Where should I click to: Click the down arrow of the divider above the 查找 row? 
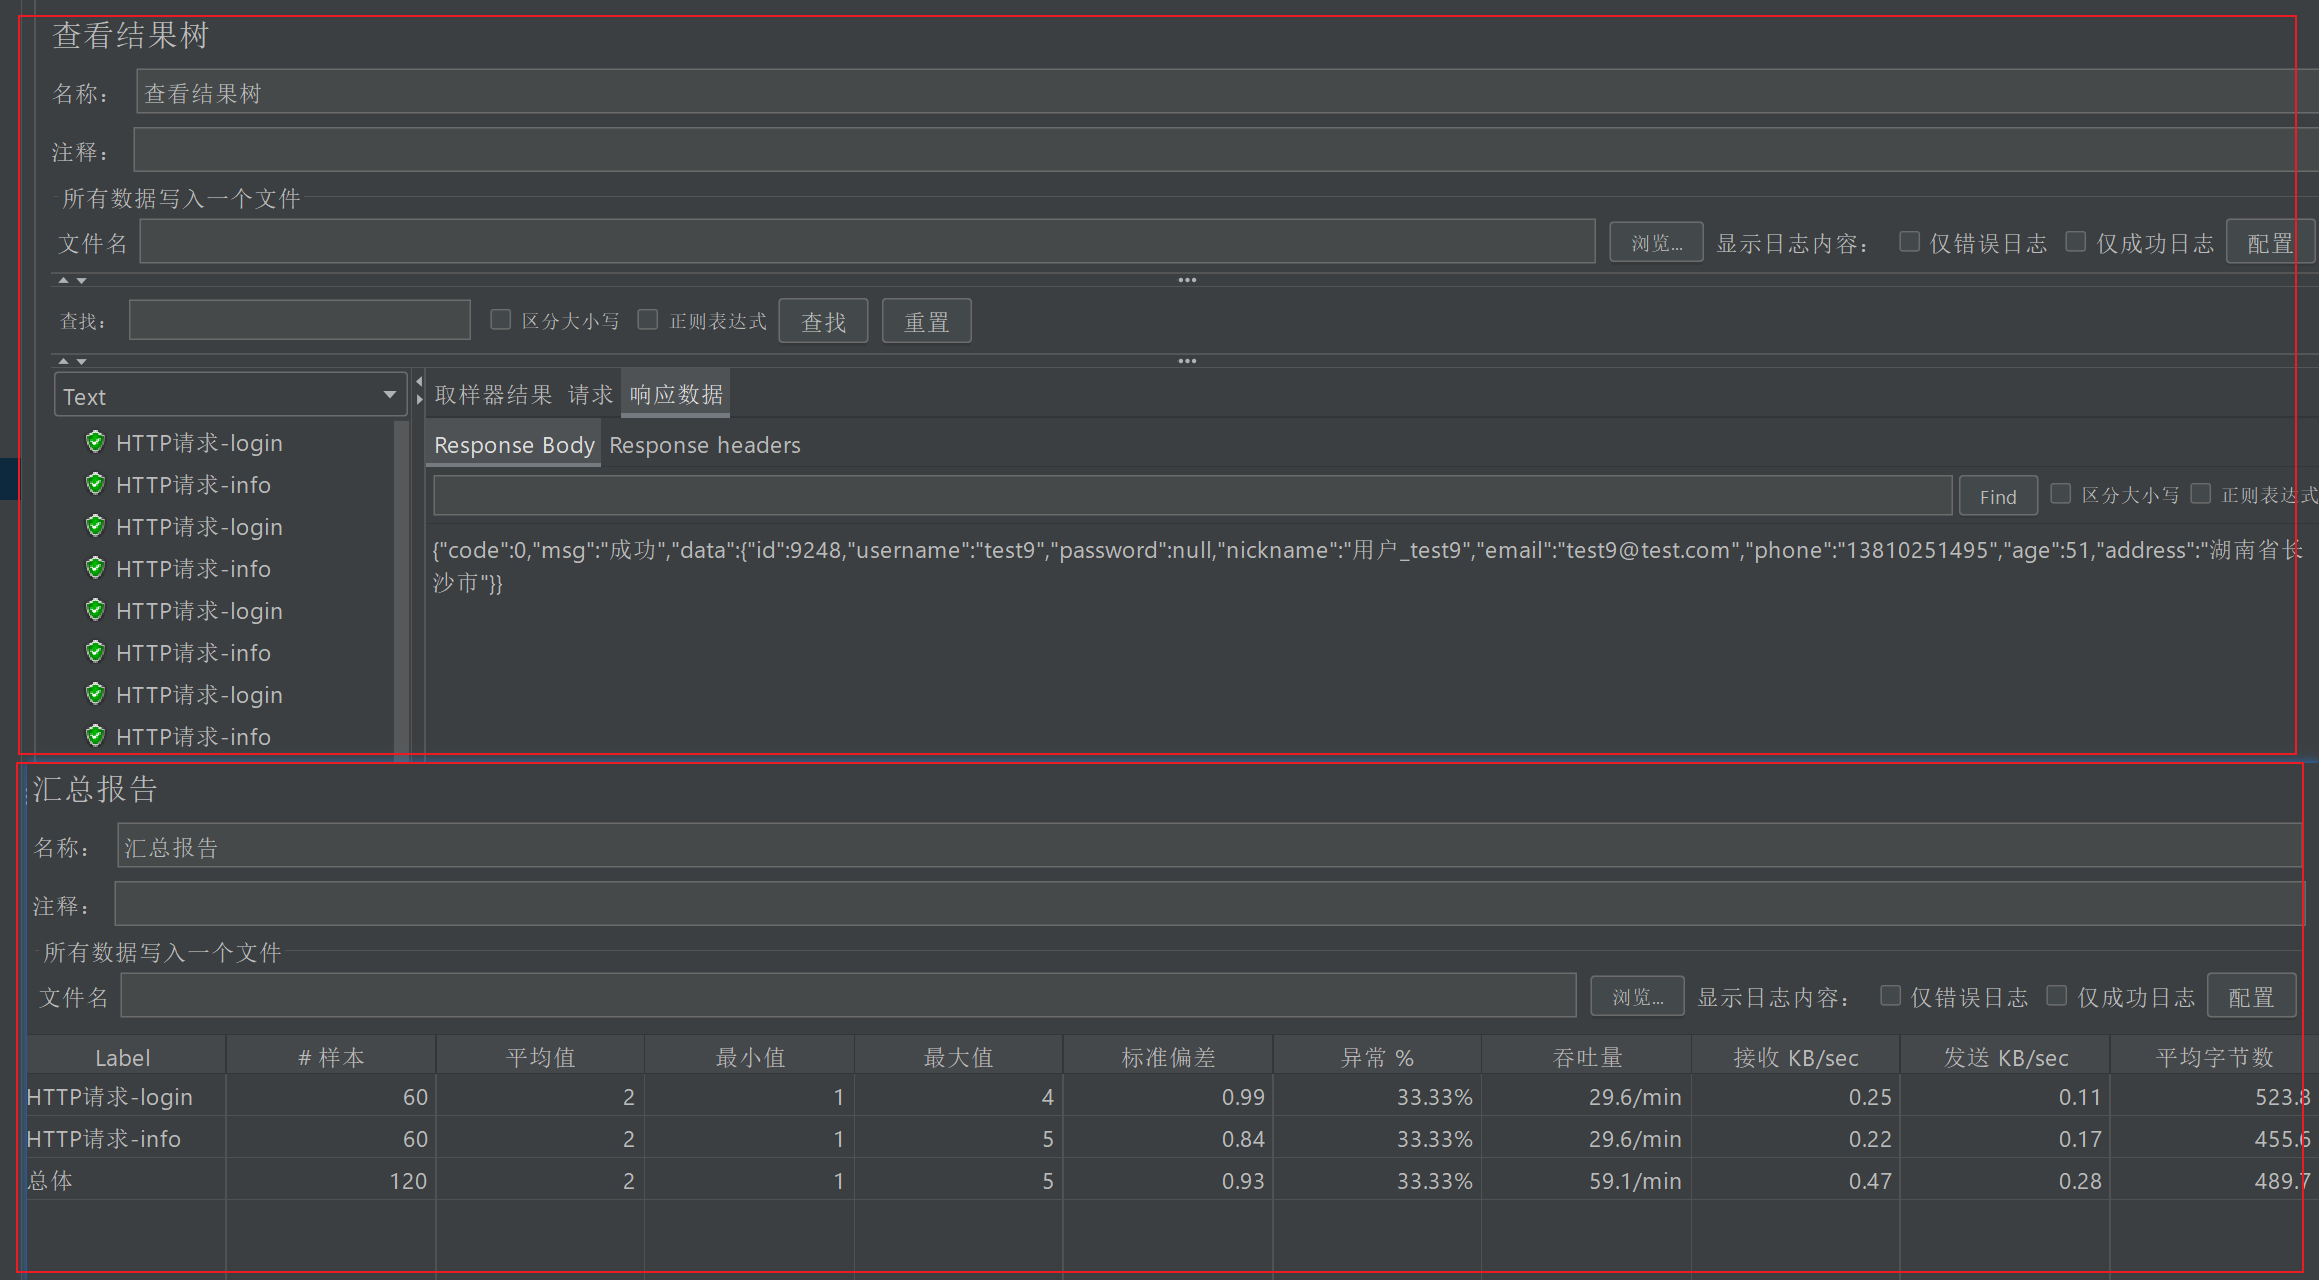81,280
